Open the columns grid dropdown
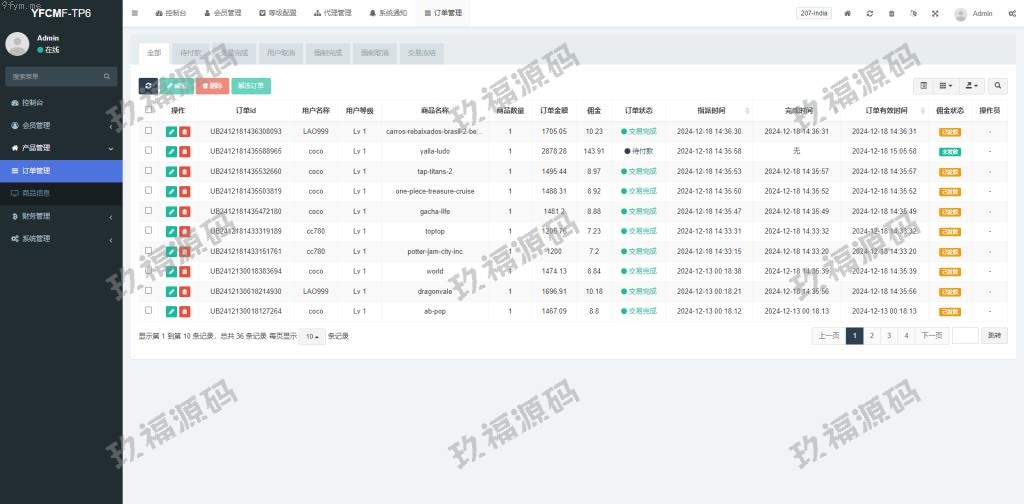 click(x=945, y=86)
